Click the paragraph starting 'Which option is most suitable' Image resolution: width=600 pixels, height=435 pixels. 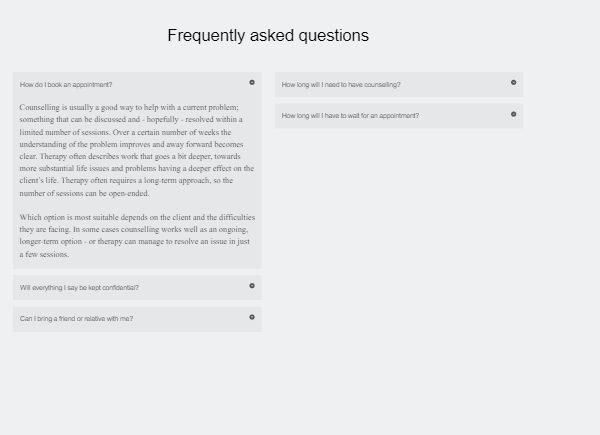pos(137,235)
